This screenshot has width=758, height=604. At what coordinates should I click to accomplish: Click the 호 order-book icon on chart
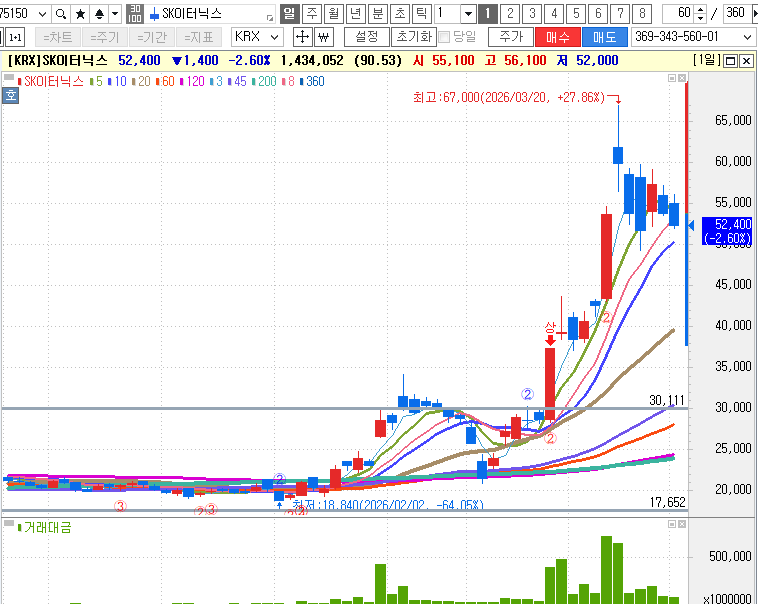11,96
